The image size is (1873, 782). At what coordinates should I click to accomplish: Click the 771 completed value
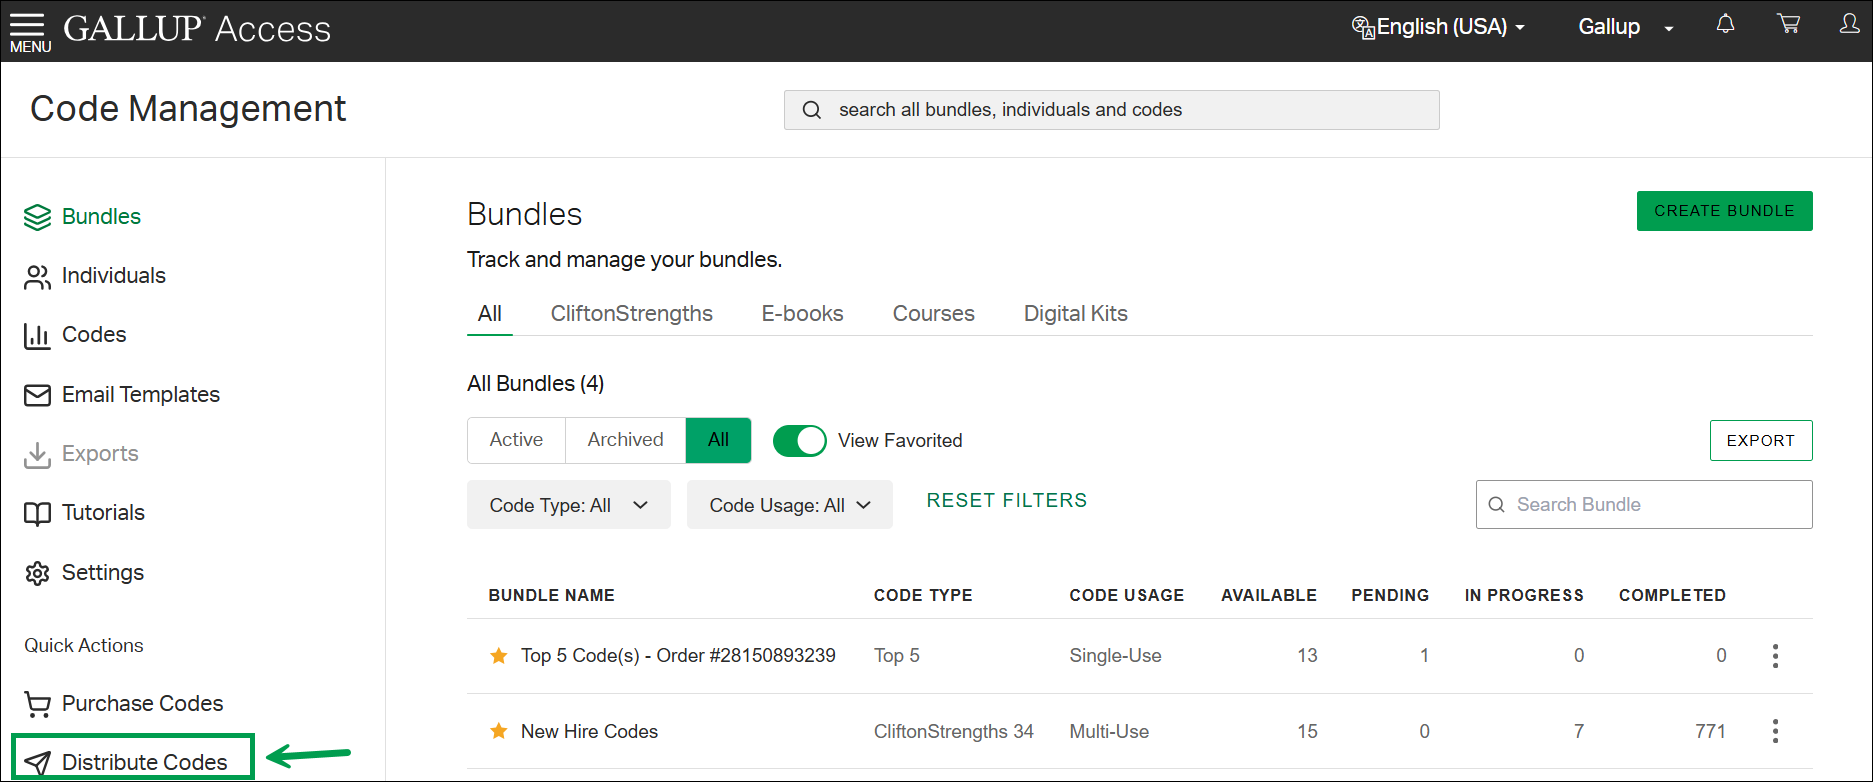(x=1710, y=732)
